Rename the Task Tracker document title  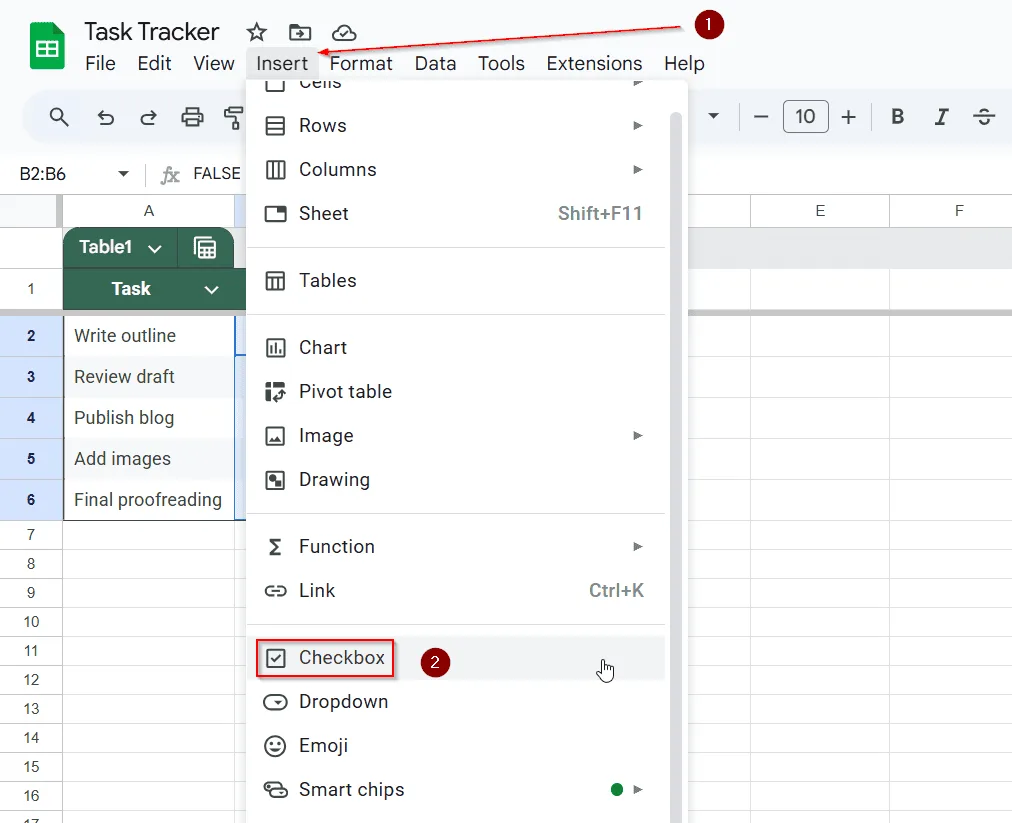point(152,32)
